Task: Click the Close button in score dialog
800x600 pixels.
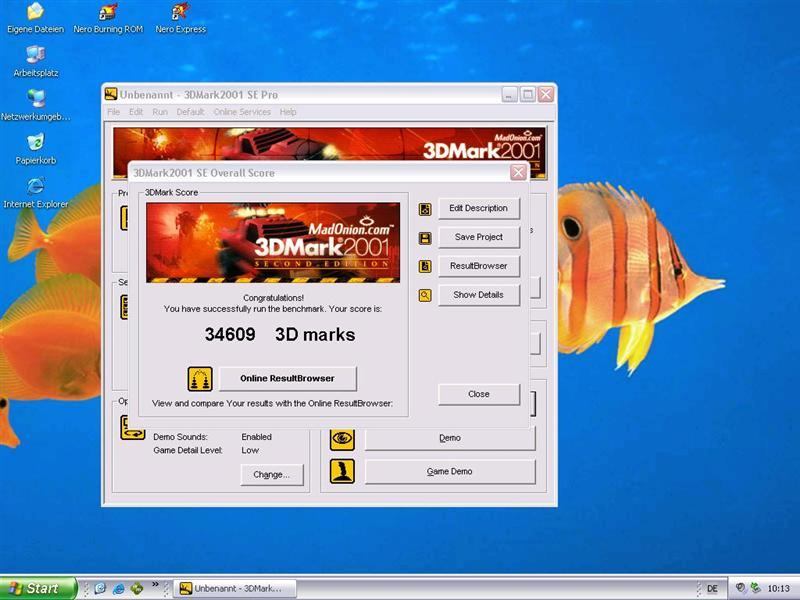Action: 479,394
